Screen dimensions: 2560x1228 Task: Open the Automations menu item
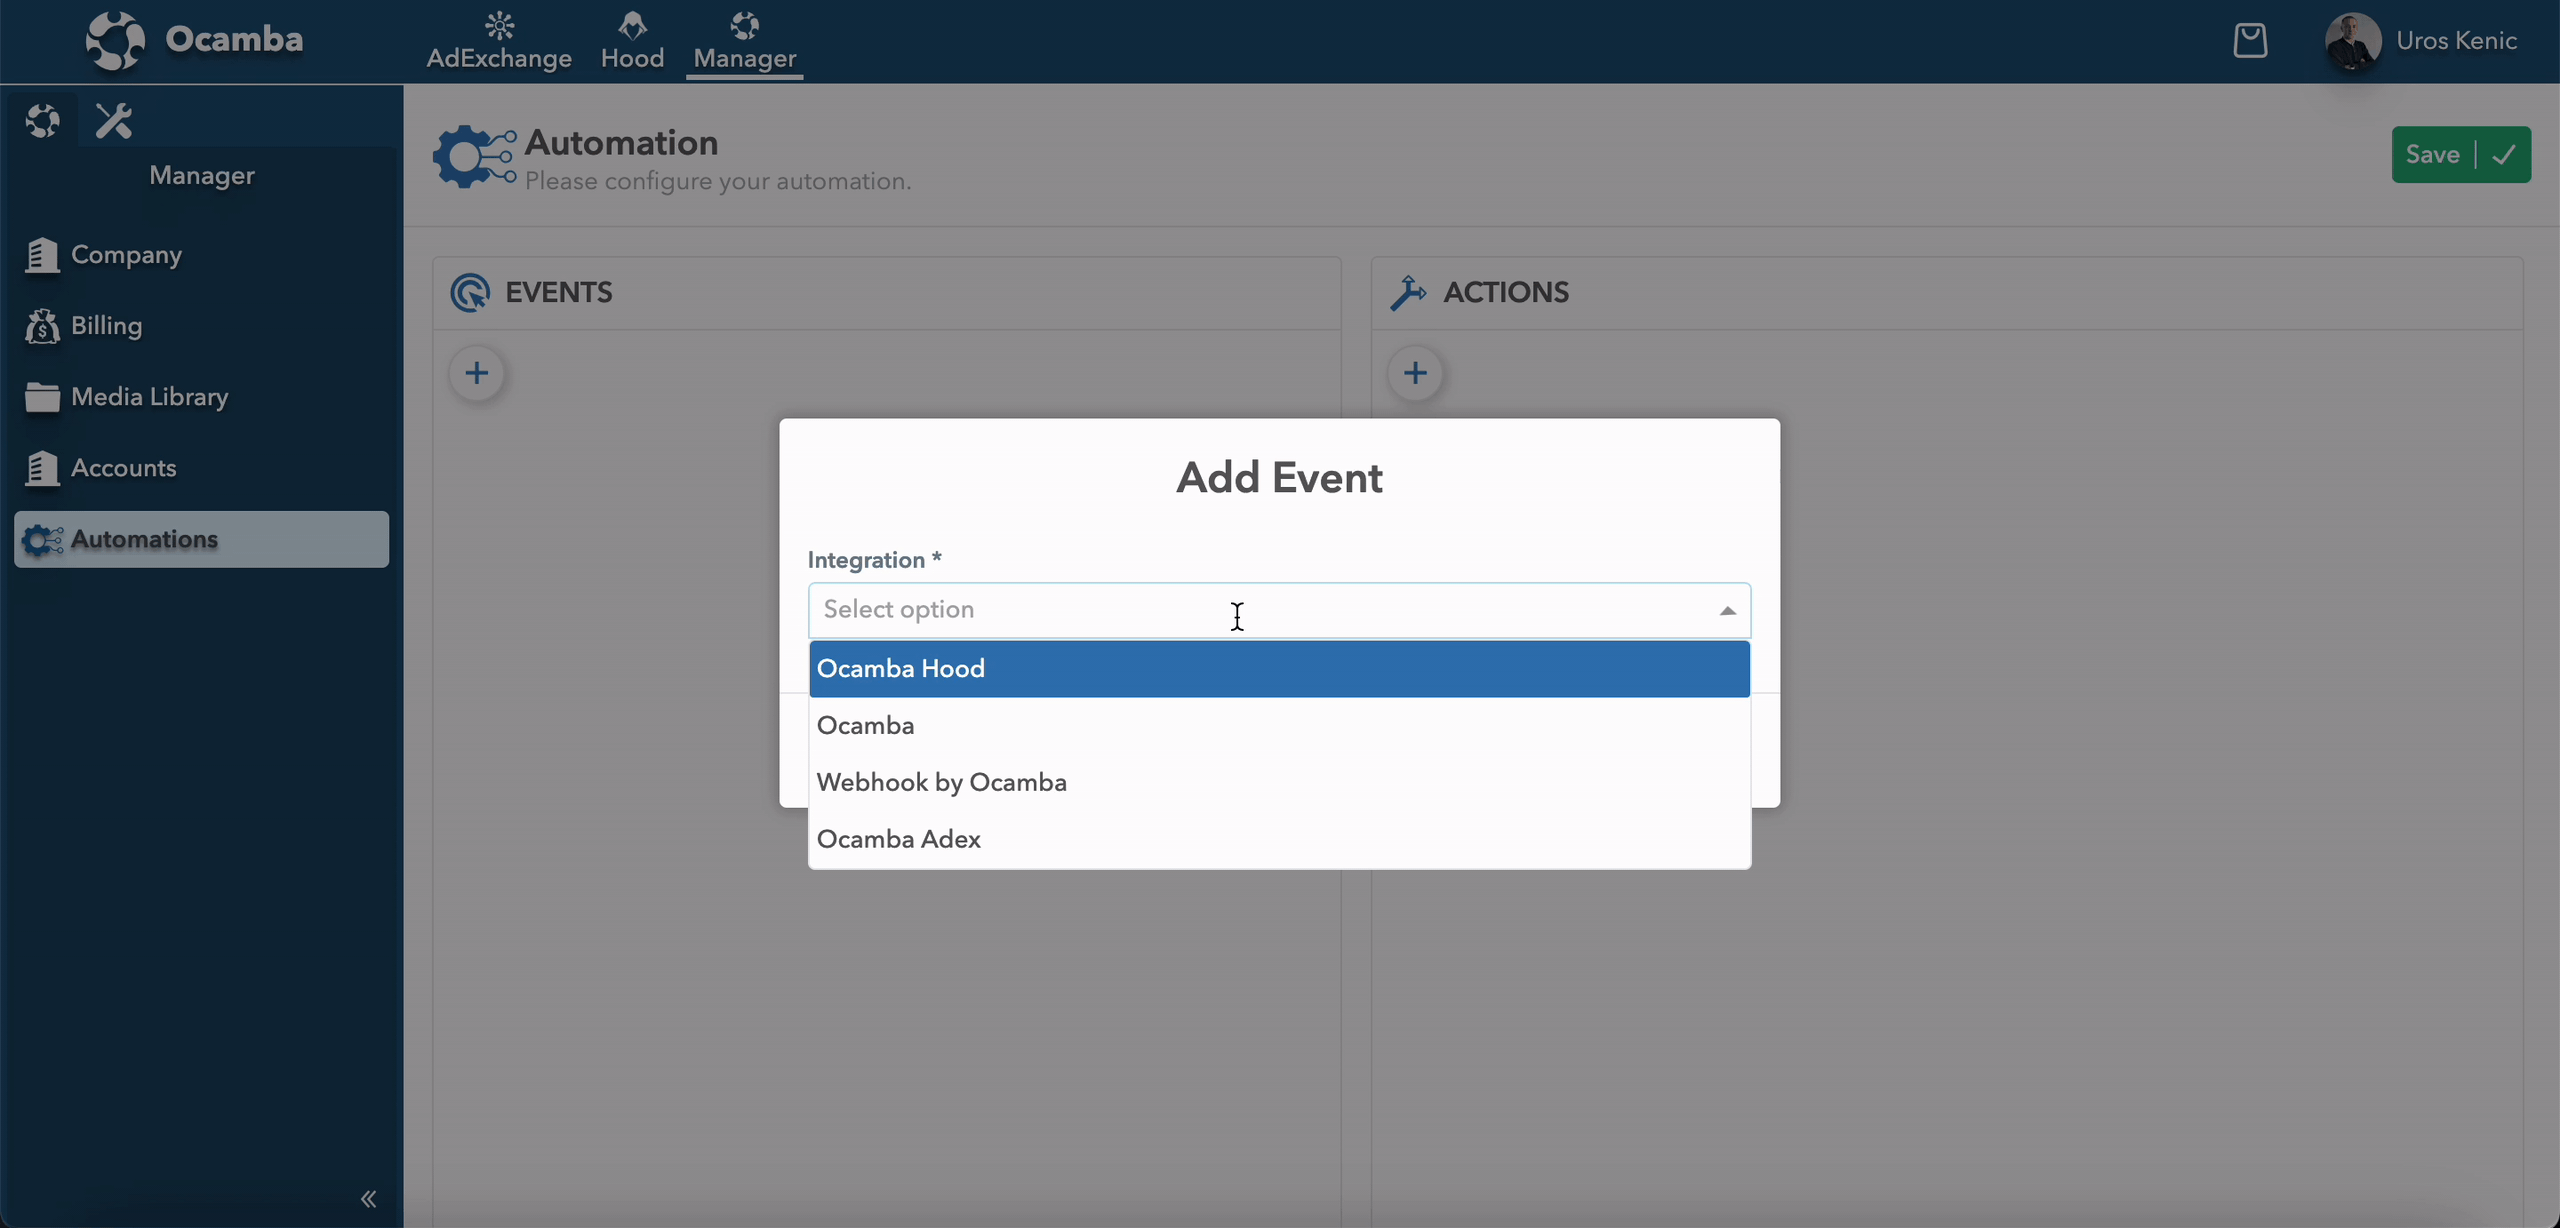click(201, 539)
